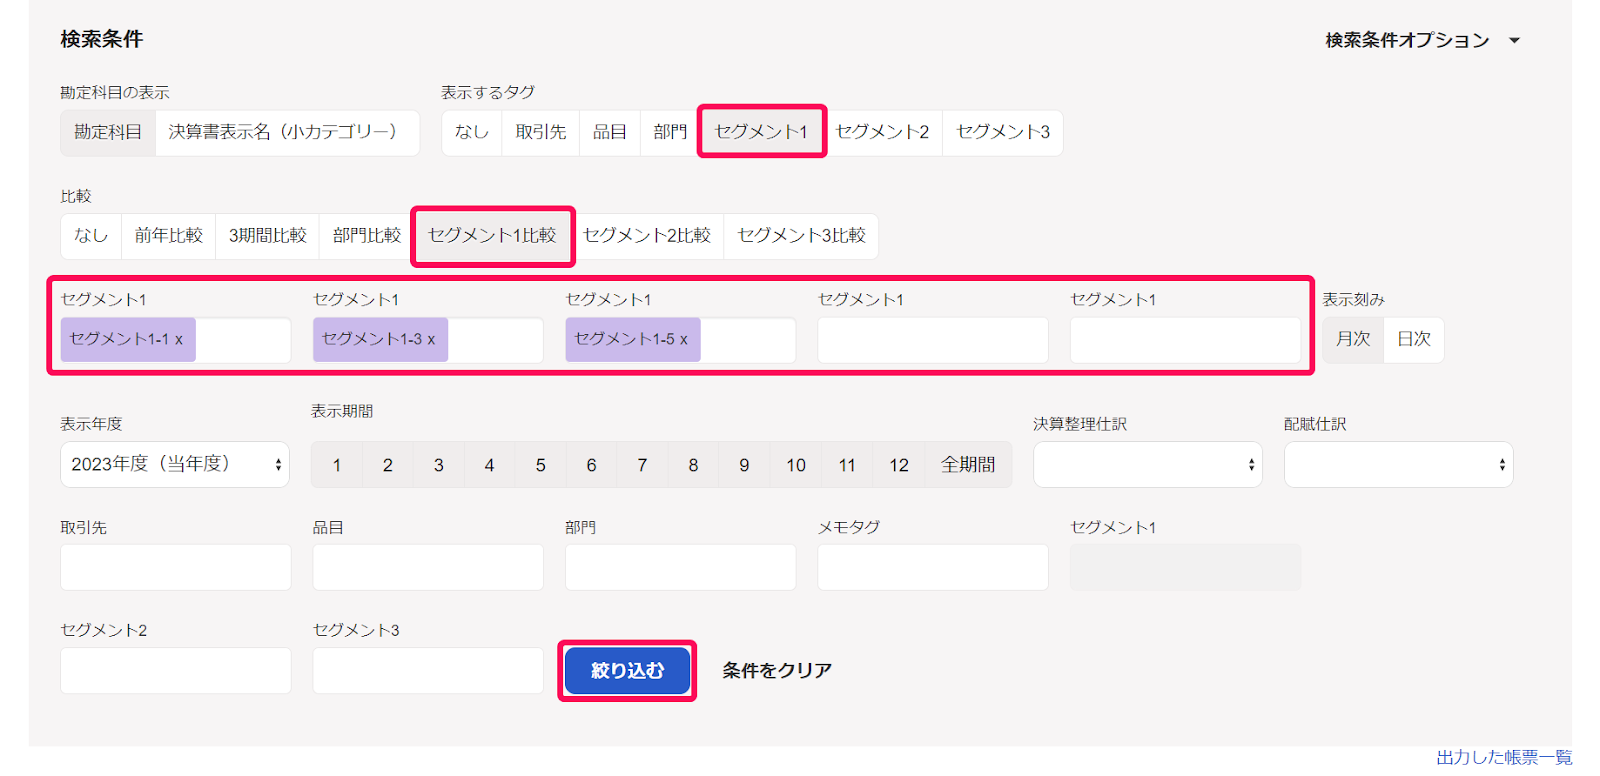Open 配賦仕訳 dropdown
The height and width of the screenshot is (776, 1600).
pos(1399,465)
